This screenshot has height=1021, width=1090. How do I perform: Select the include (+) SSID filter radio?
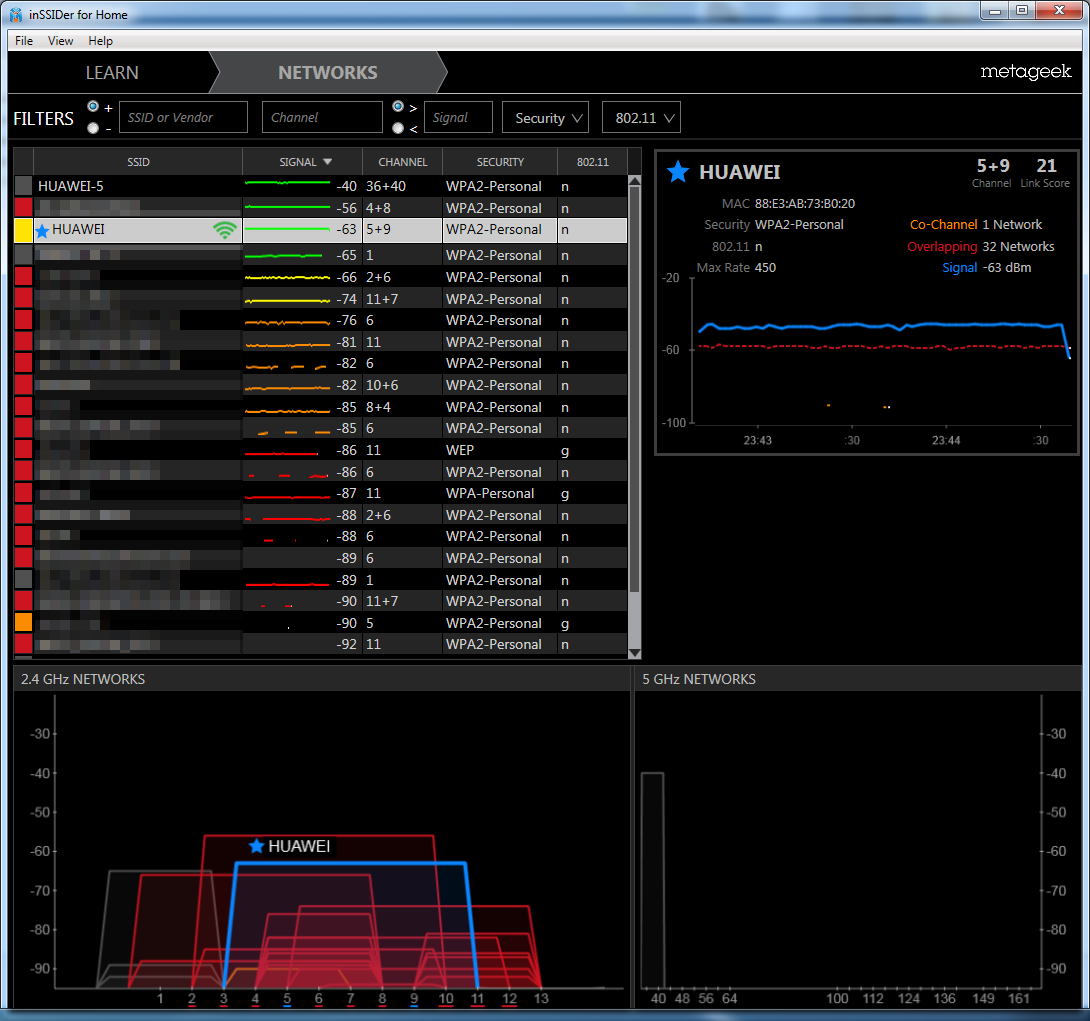[93, 106]
